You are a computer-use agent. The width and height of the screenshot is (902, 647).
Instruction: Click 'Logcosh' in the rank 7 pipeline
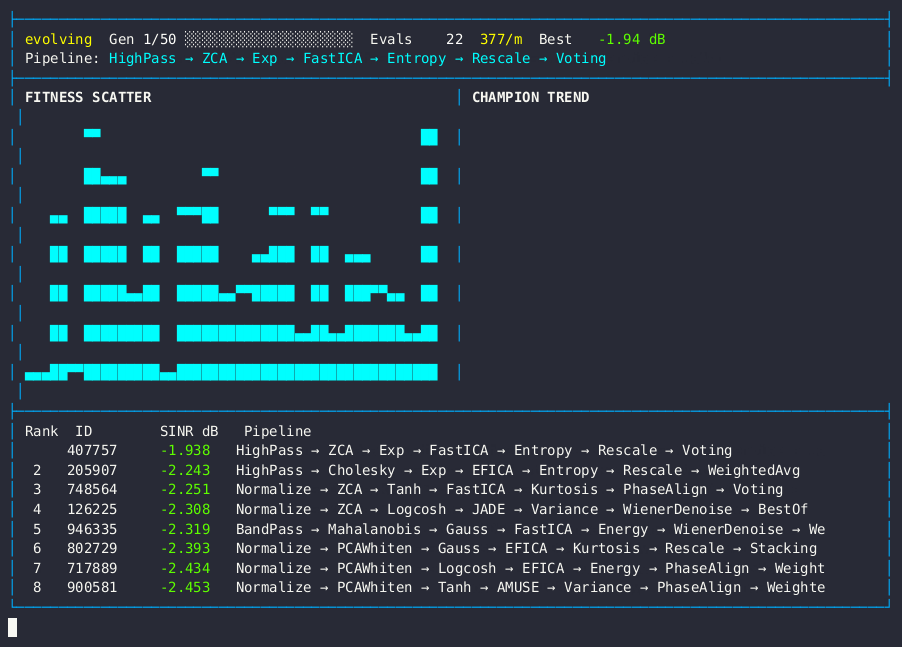467,569
